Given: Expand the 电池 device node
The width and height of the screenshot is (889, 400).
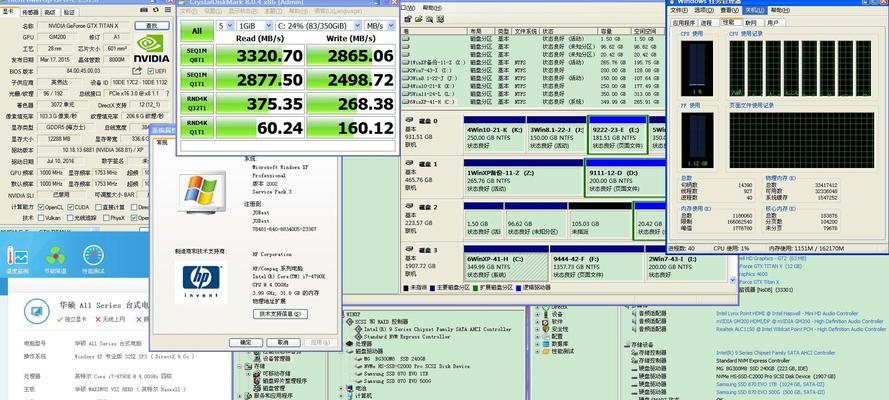Looking at the screenshot, I should (341, 389).
